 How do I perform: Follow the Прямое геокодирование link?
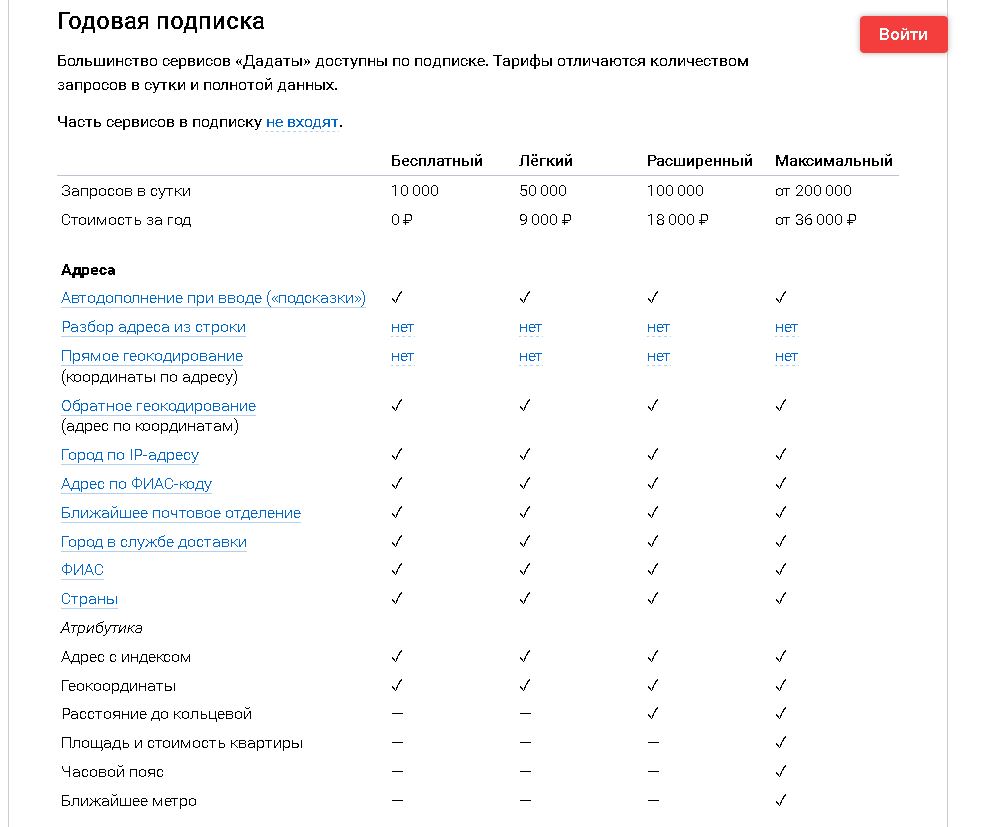click(152, 356)
